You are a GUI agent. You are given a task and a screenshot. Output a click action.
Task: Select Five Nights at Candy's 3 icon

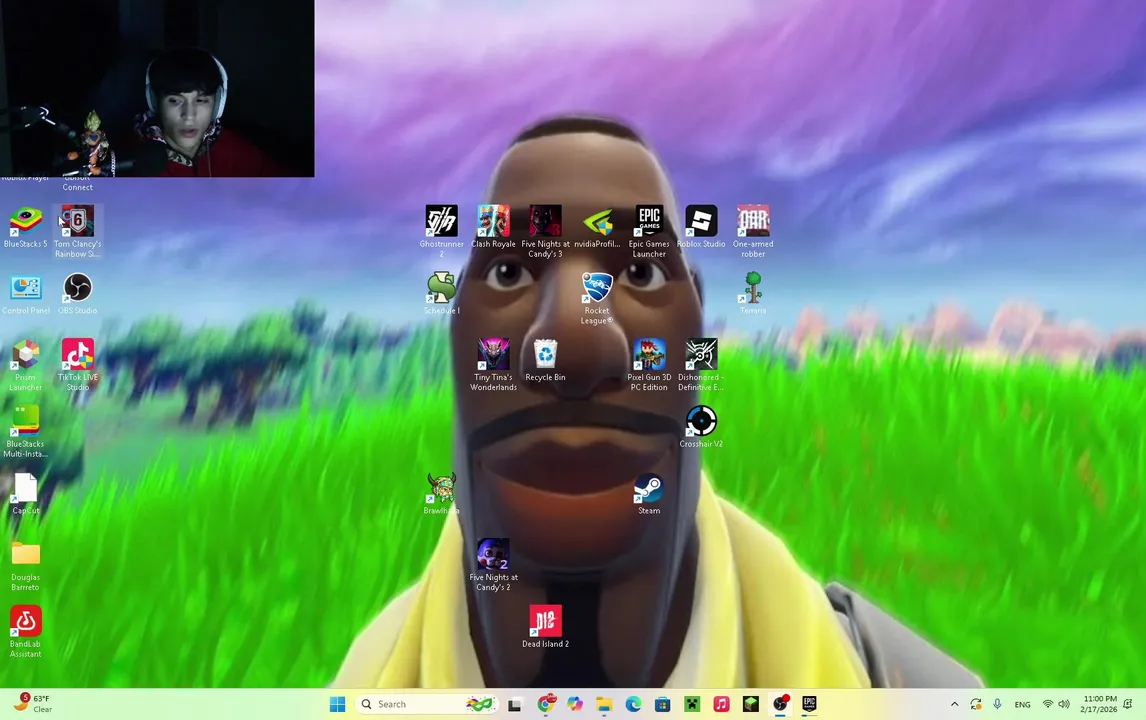coord(545,232)
